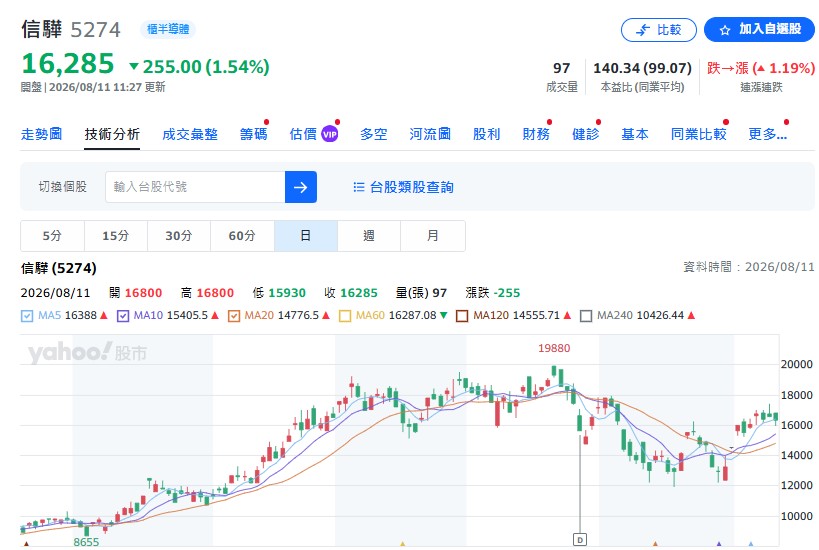
Task: Select the 日 daily interval
Action: click(x=306, y=236)
